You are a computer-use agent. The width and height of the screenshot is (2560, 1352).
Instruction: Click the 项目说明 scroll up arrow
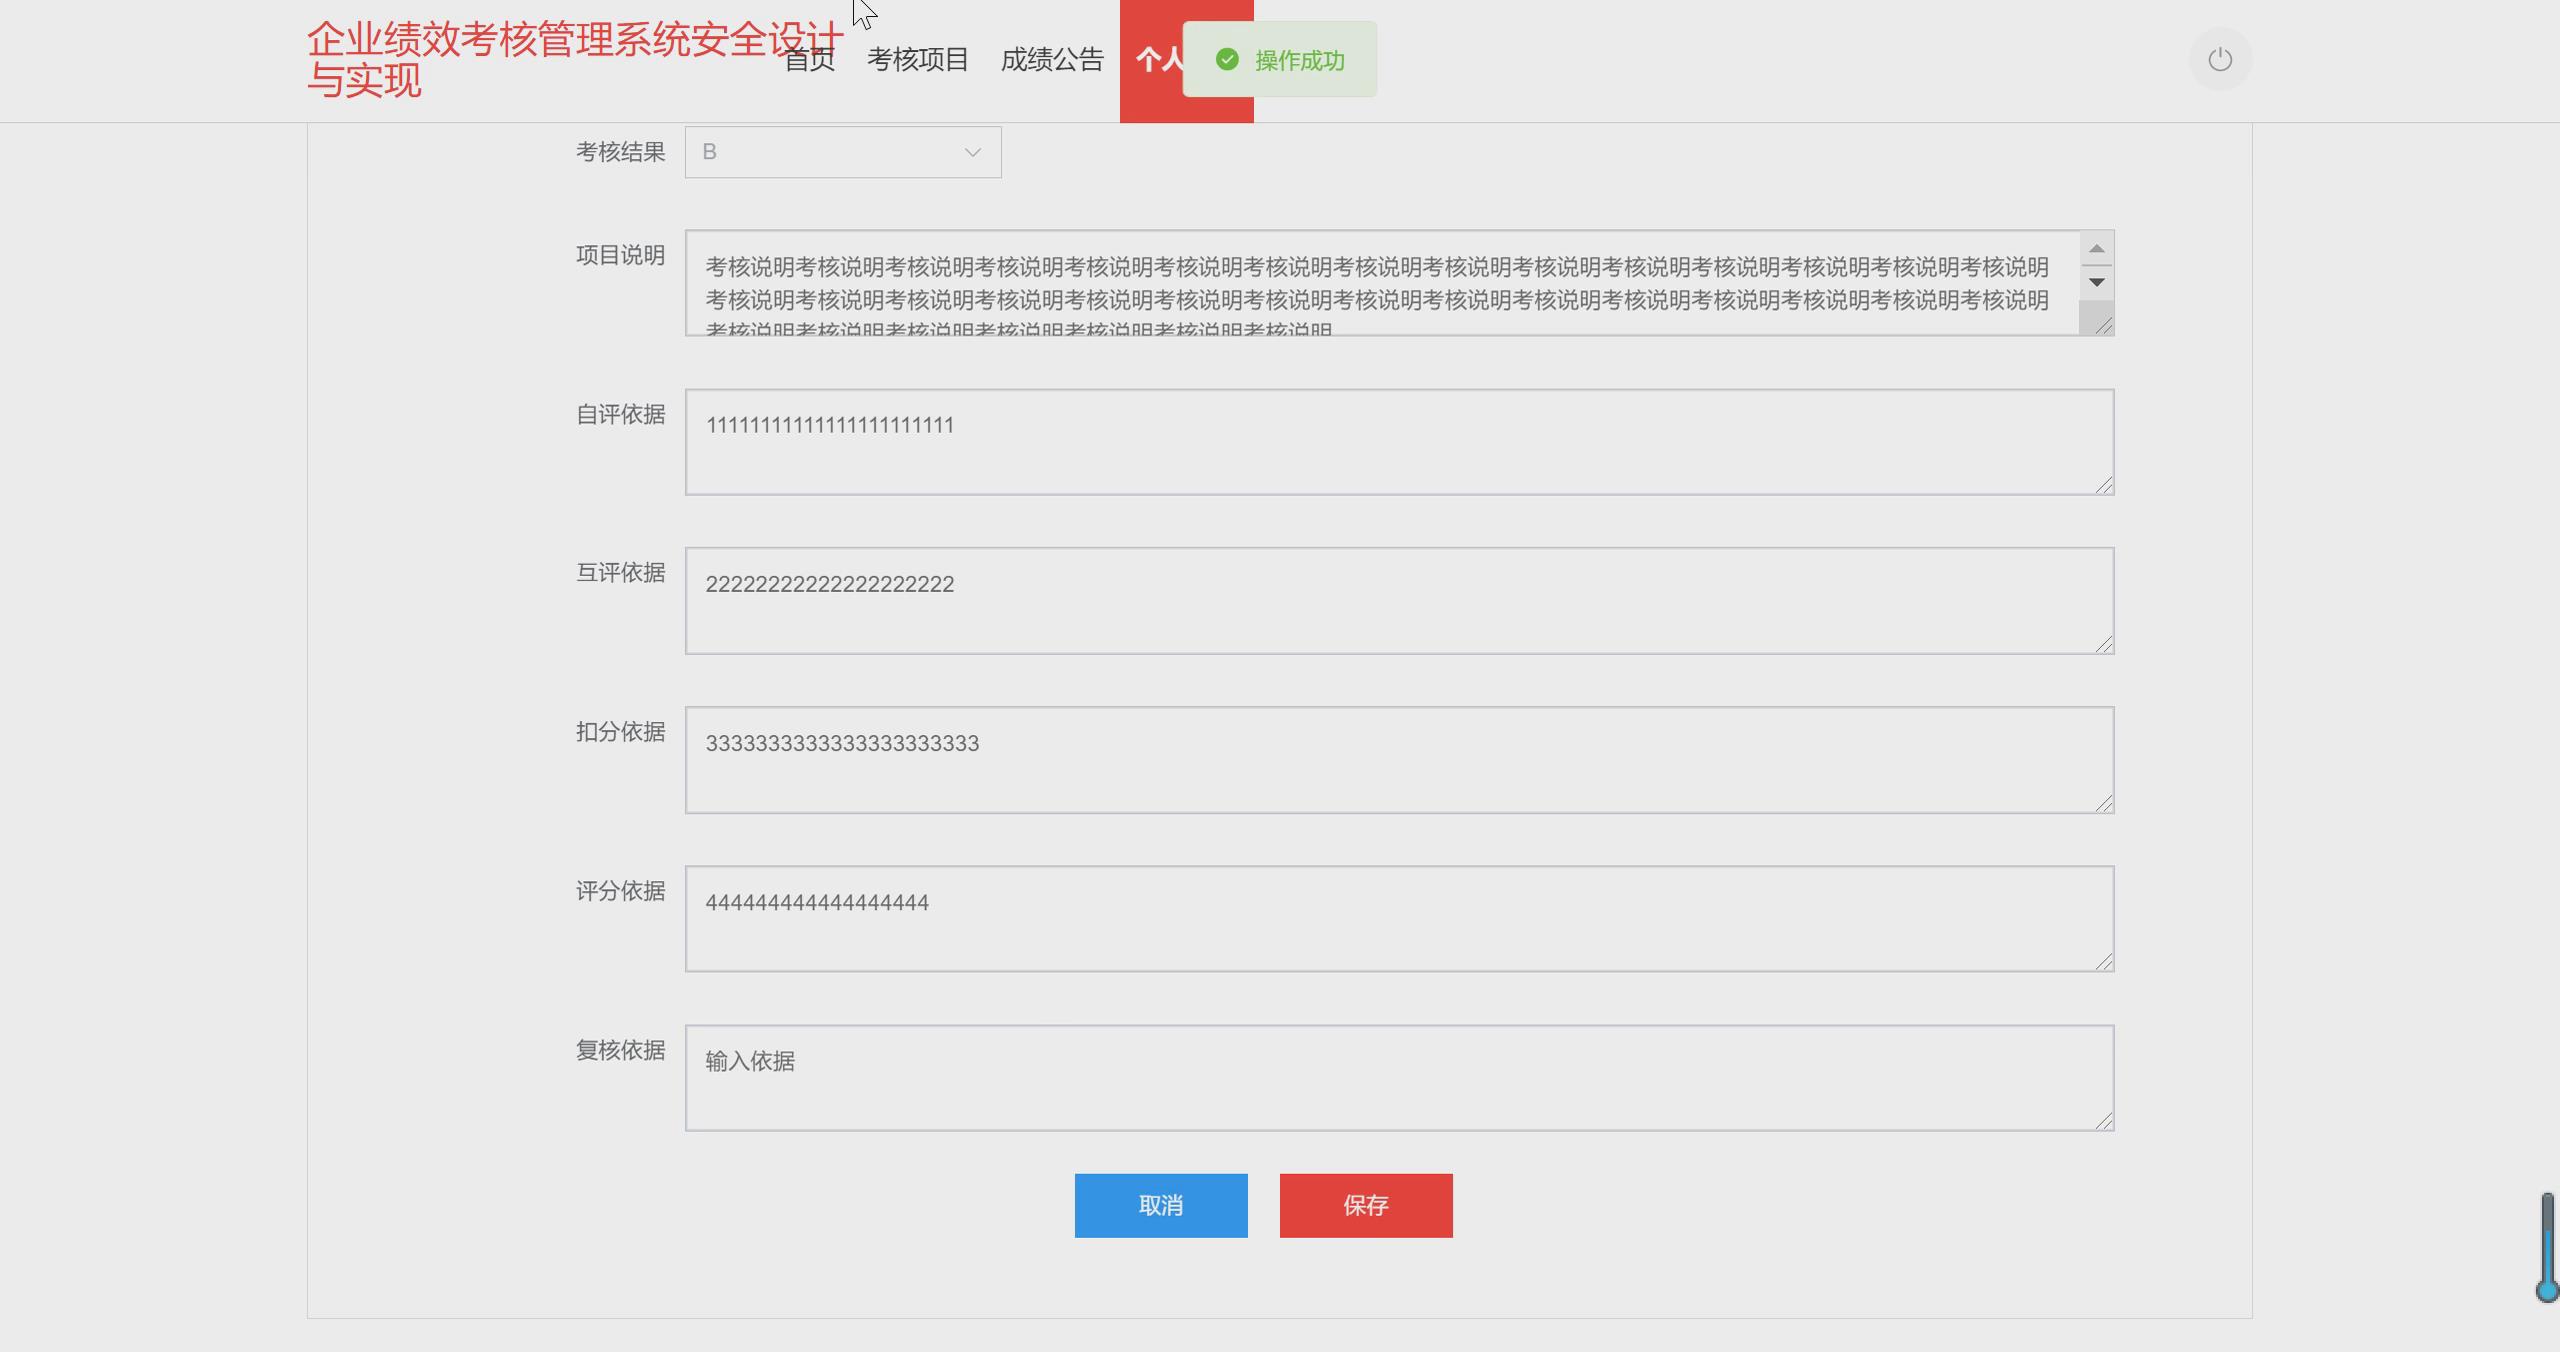pos(2096,249)
